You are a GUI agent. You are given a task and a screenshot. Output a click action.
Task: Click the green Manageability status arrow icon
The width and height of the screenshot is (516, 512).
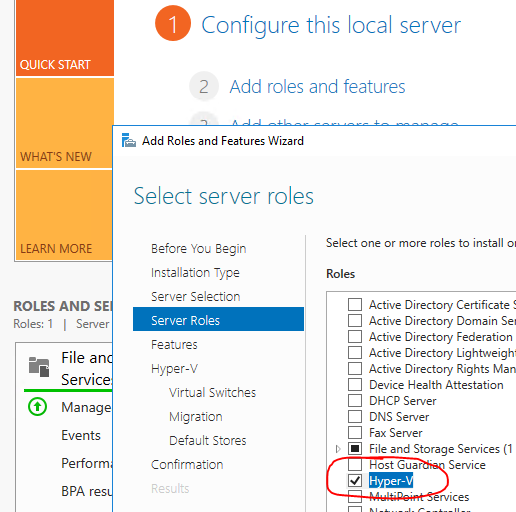37,407
